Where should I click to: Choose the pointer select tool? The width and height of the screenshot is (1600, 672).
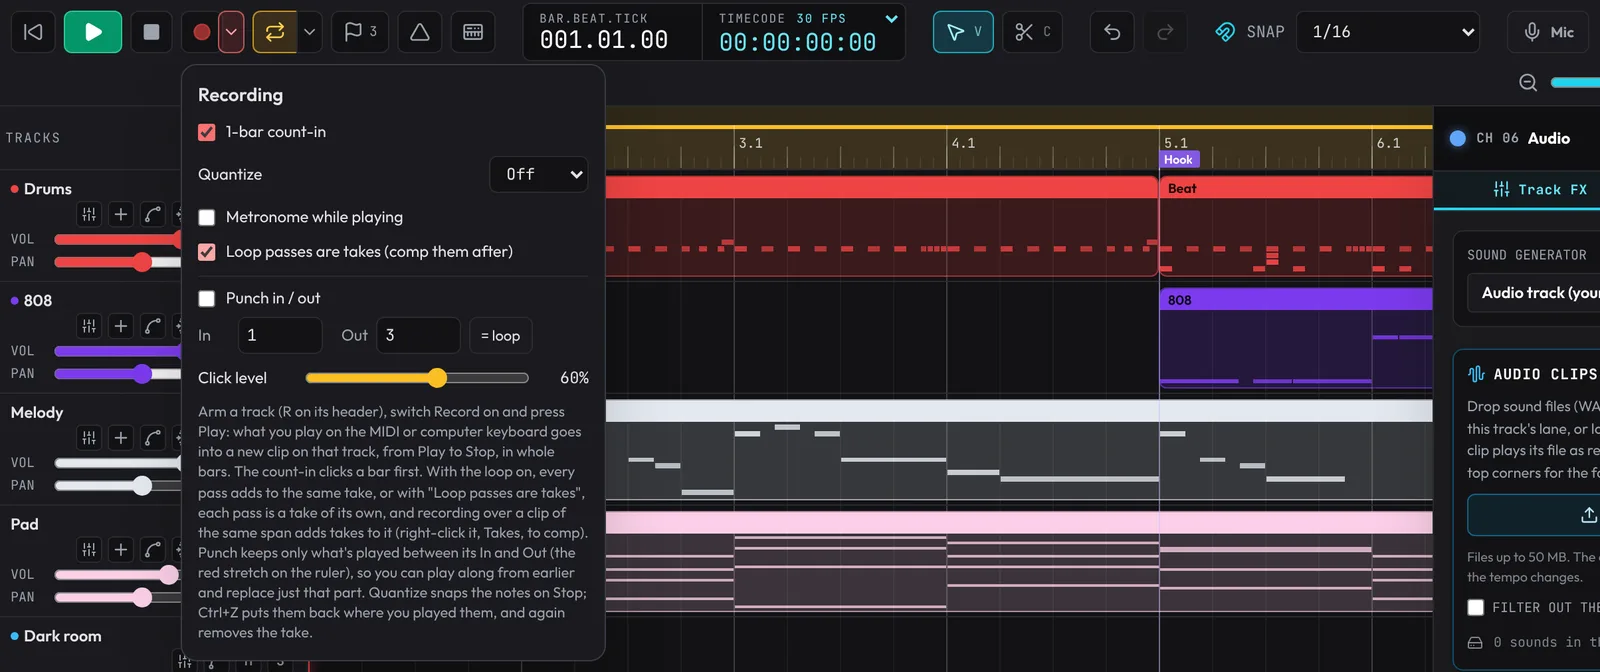(x=963, y=32)
